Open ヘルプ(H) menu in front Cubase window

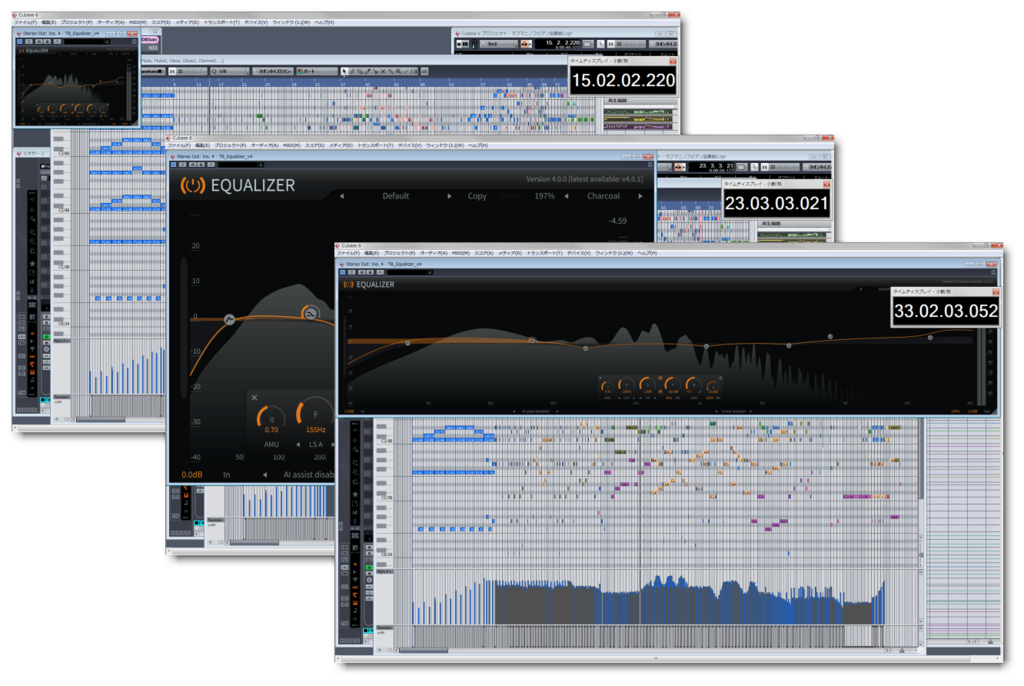pyautogui.click(x=647, y=253)
